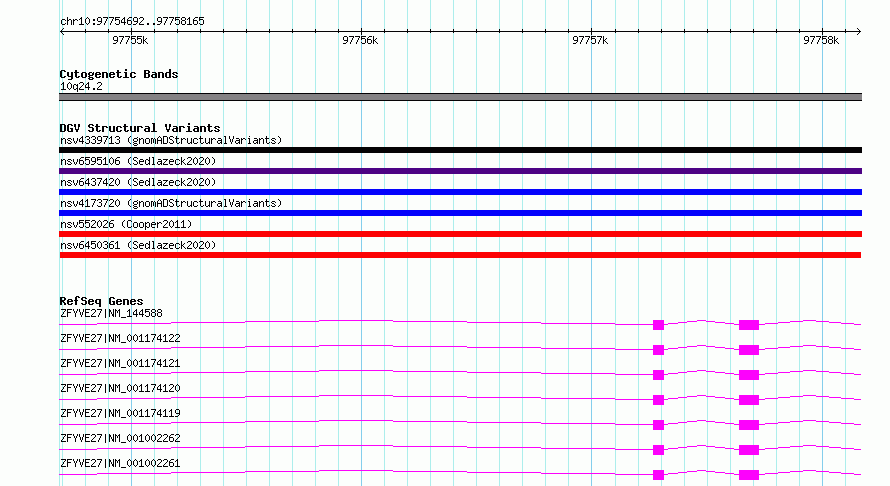This screenshot has width=890, height=486.
Task: Select the 10q24.2 band label
Action: tap(81, 86)
